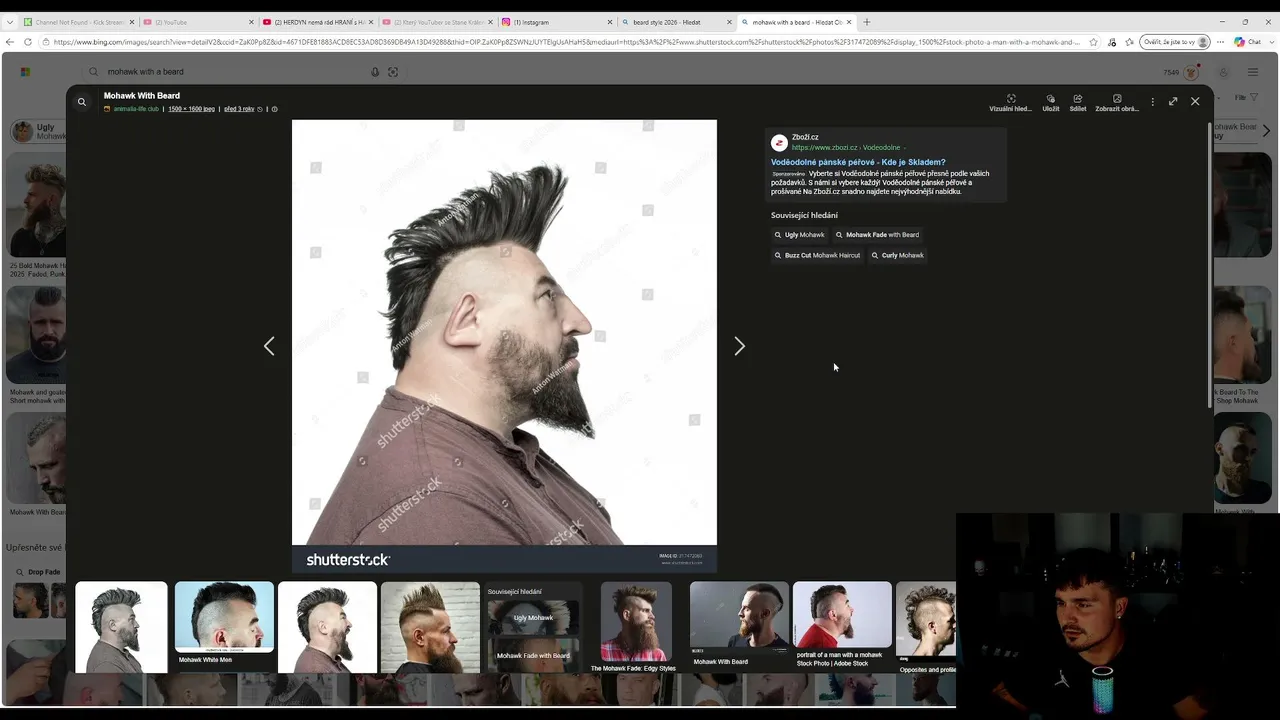
Task: Select brick wall mohawk thumbnail
Action: [x=430, y=627]
